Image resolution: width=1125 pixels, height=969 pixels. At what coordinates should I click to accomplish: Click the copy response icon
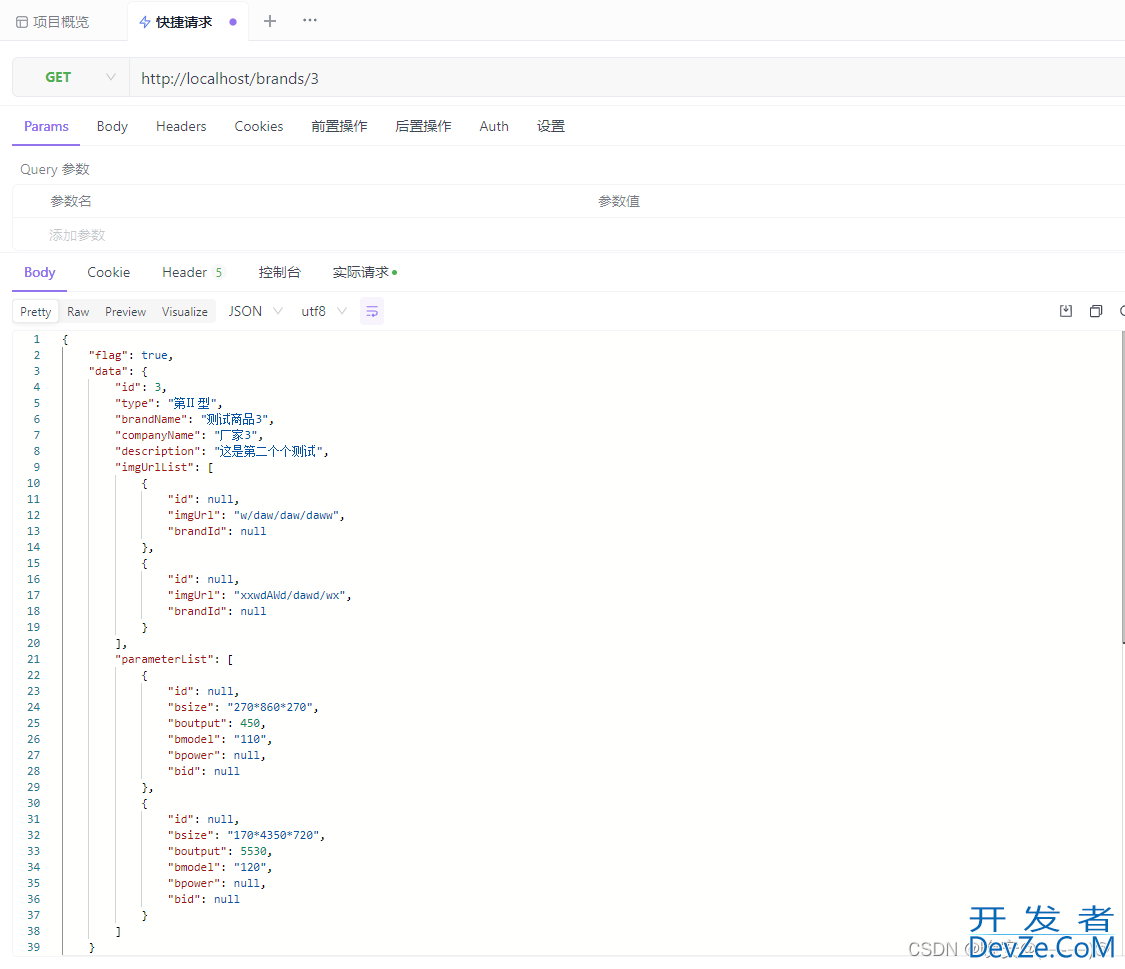click(x=1096, y=311)
